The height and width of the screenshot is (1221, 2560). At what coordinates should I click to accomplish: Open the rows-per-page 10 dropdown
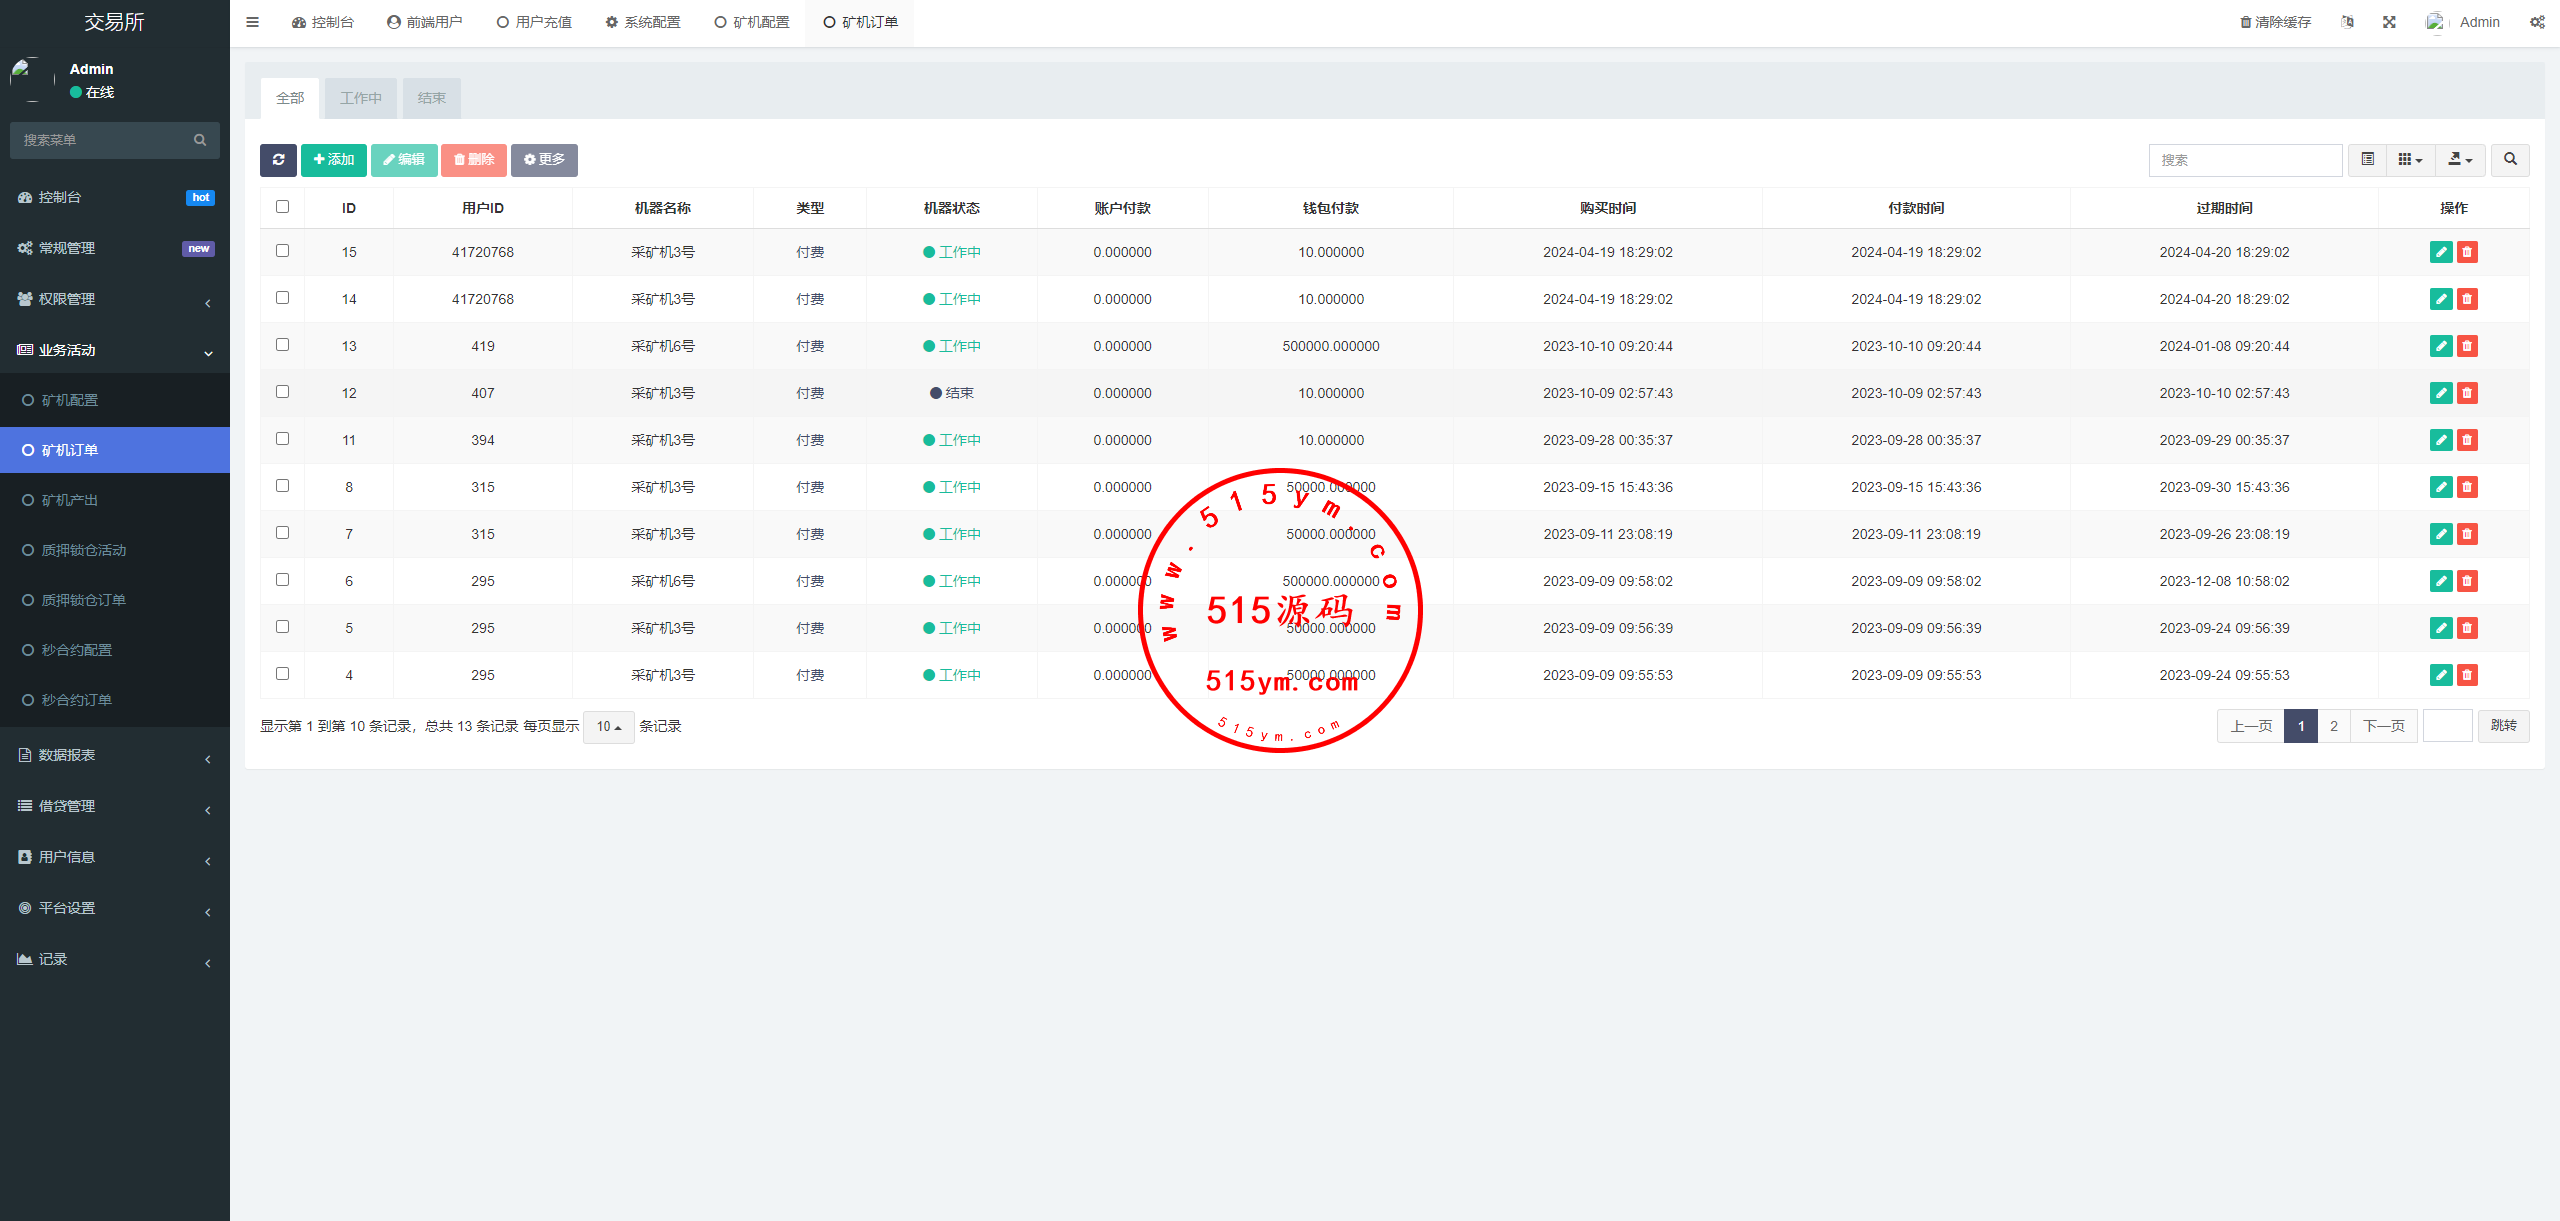608,727
